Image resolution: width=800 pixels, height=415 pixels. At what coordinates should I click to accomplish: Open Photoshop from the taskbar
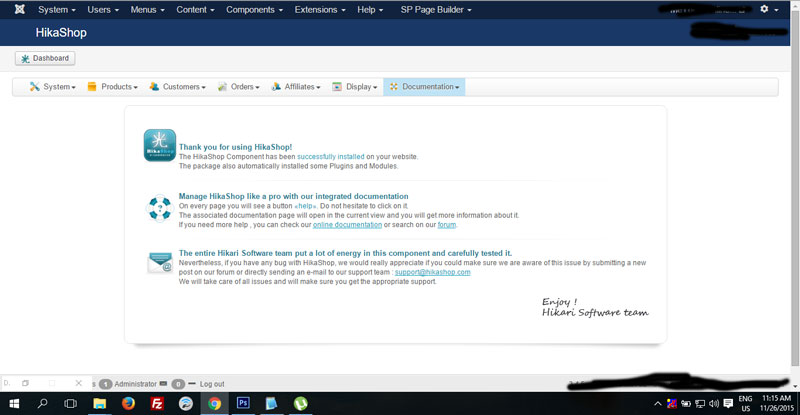[x=243, y=403]
